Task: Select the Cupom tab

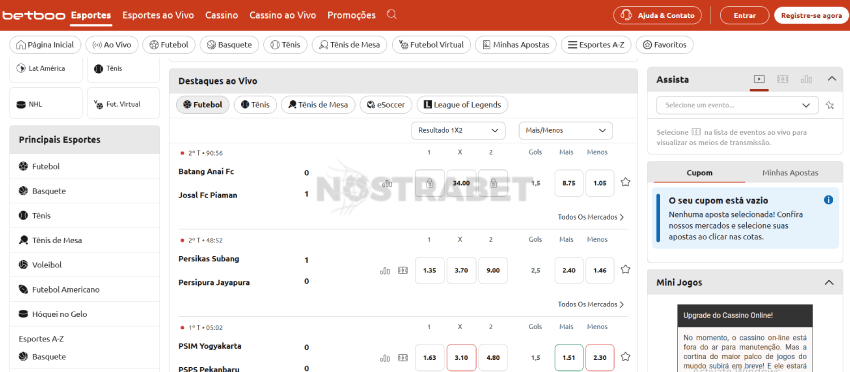Action: tap(699, 173)
